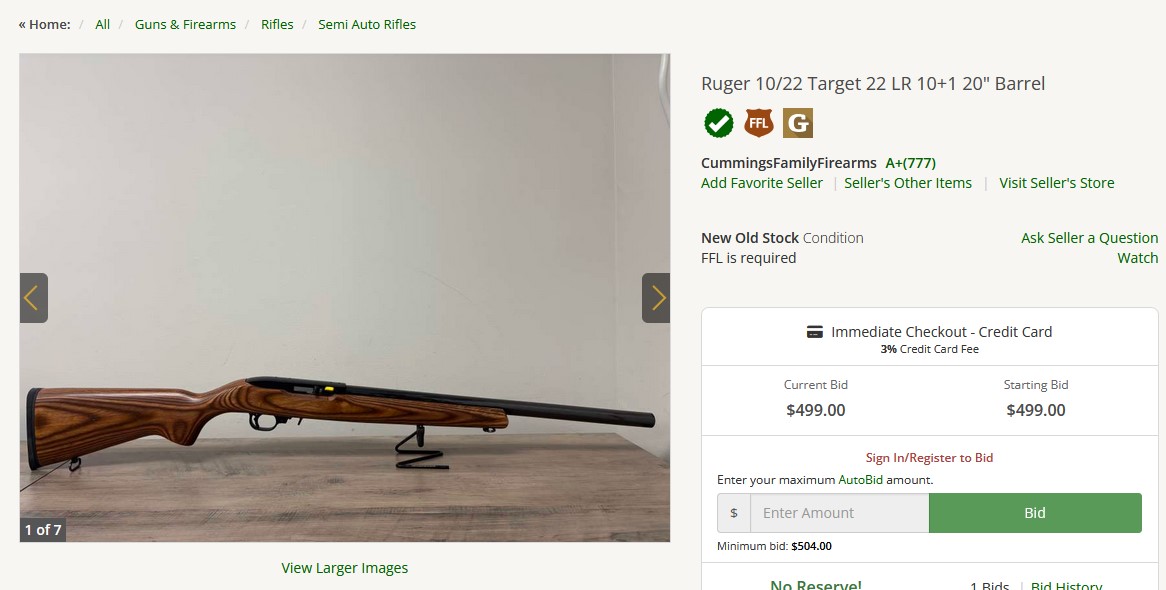Click the FFL shield badge icon
Screen dimensions: 1166x590
758,123
